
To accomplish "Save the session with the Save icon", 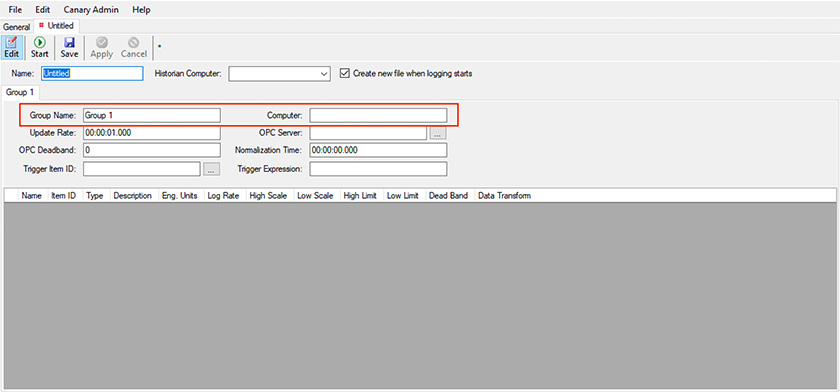I will tap(69, 48).
